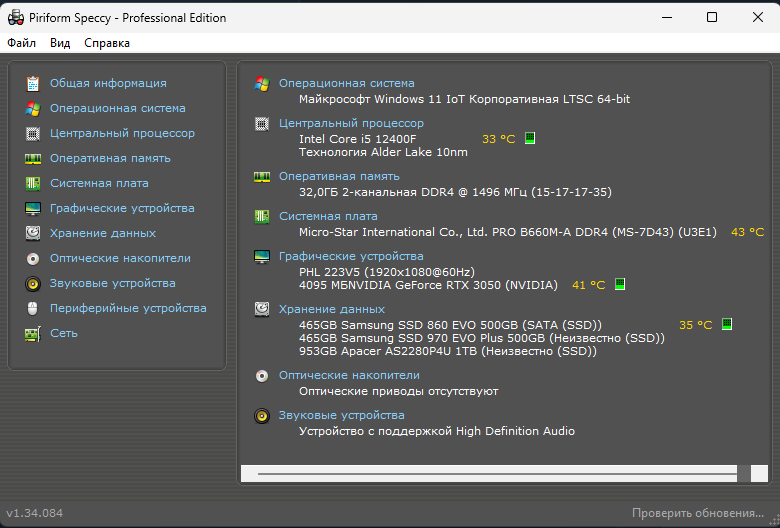
Task: Click the RAM stick icon in the sidebar
Action: point(33,158)
